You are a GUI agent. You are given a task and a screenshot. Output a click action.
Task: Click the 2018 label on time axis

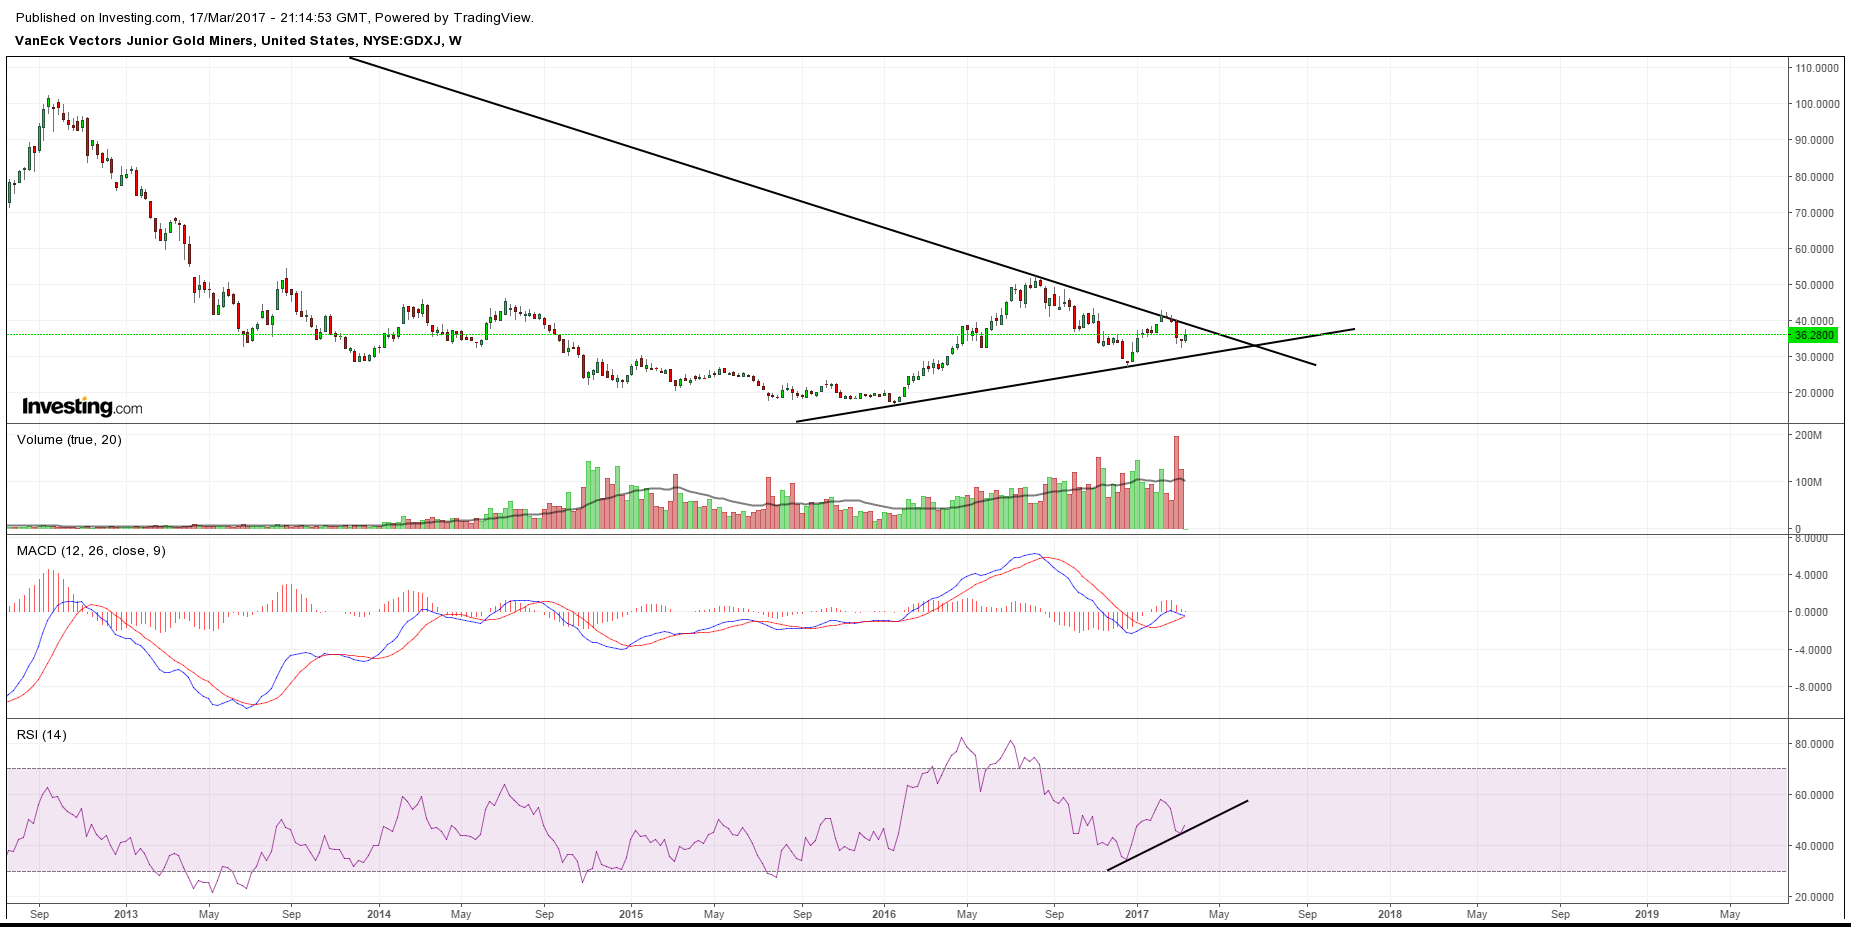tap(1389, 914)
